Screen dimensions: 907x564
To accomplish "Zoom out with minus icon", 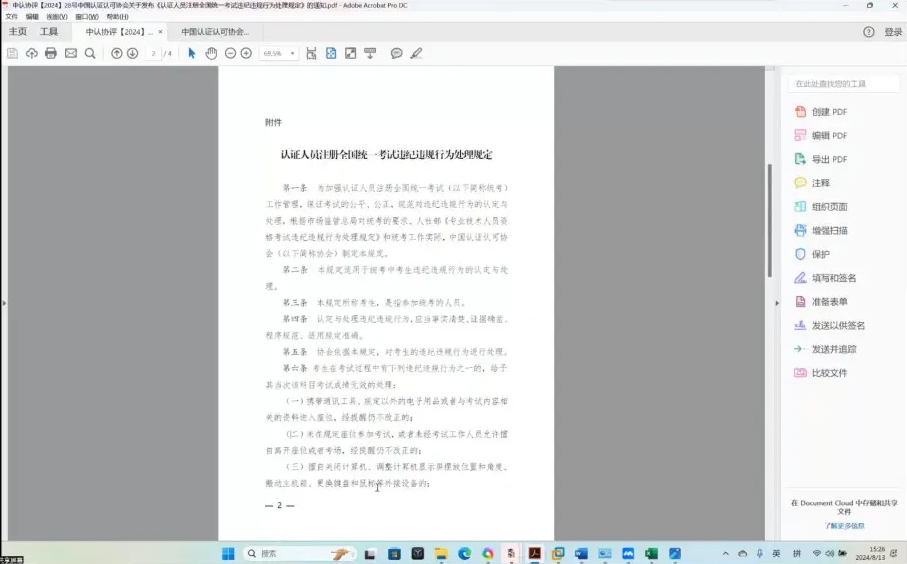I will [x=230, y=53].
